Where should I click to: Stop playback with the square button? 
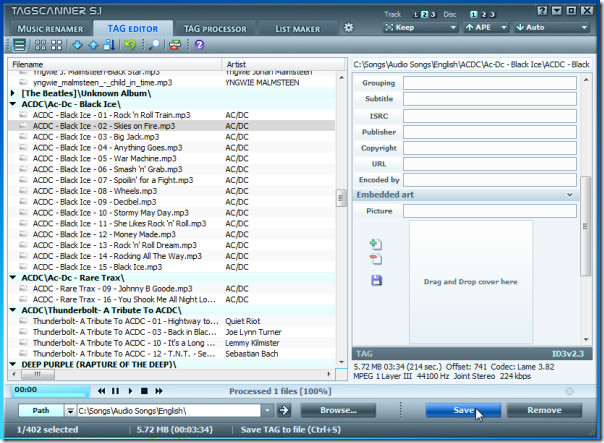click(x=144, y=391)
